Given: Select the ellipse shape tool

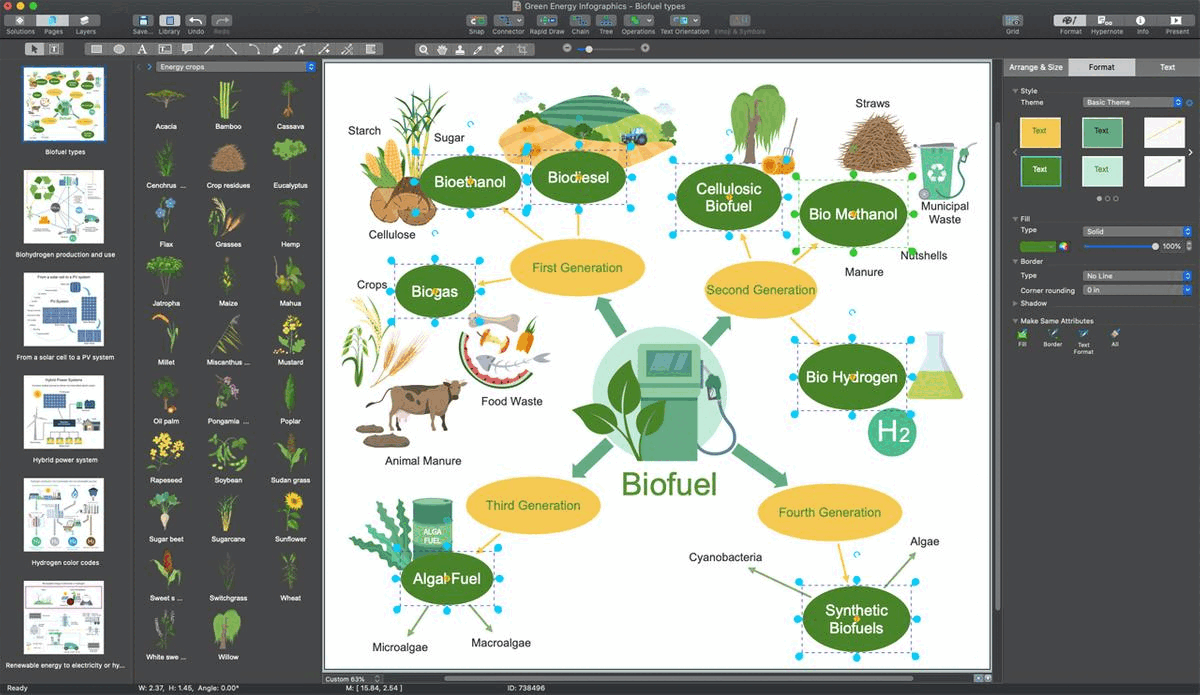Looking at the screenshot, I should click(x=119, y=49).
